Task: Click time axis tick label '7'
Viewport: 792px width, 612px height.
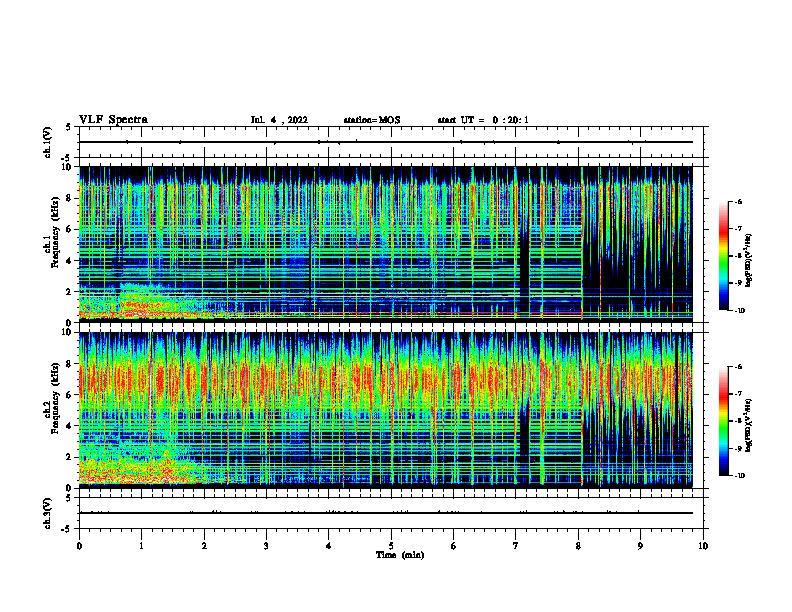Action: click(516, 546)
